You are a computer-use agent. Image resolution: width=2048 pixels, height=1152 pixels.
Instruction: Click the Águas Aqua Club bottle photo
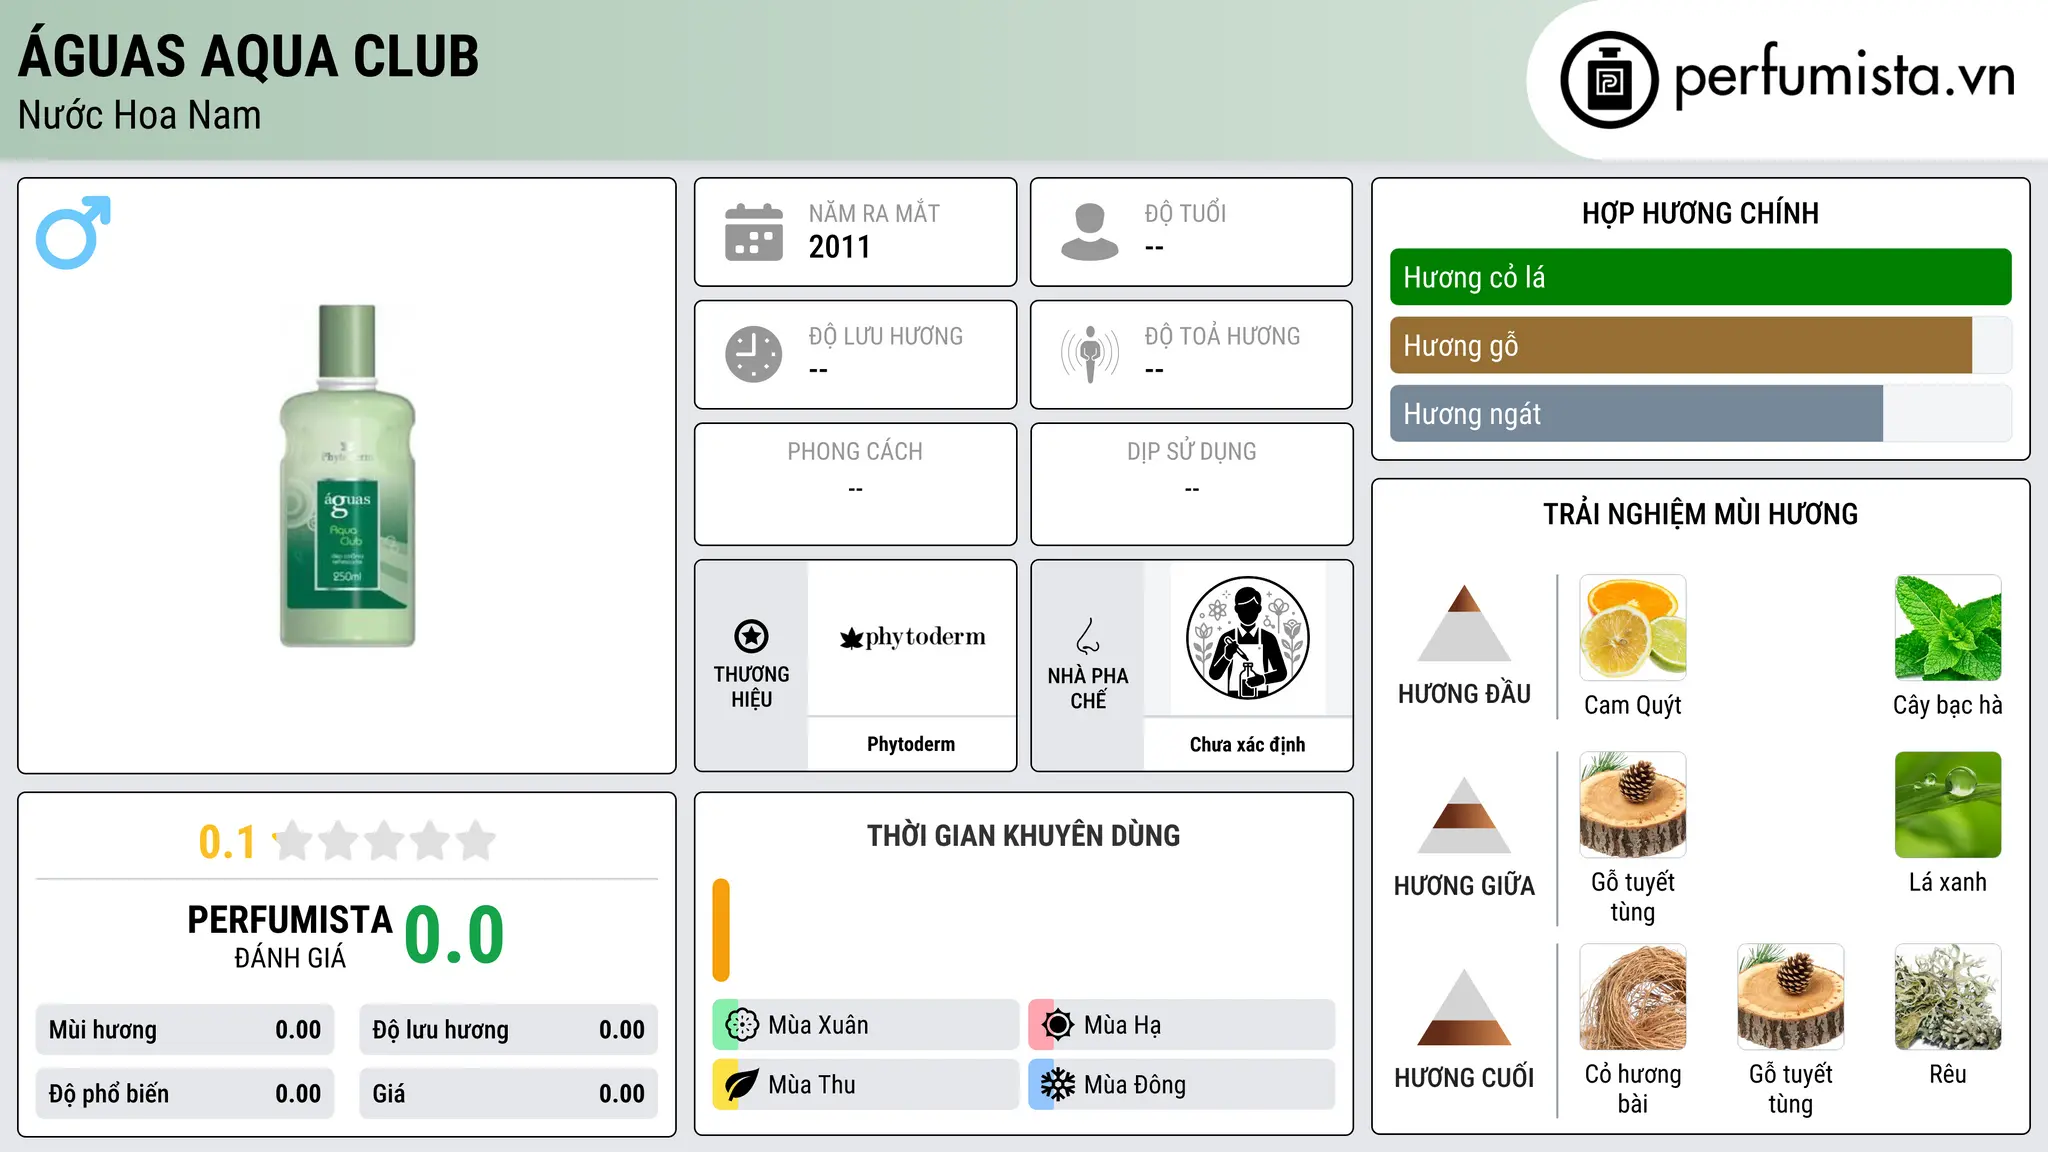click(x=347, y=476)
